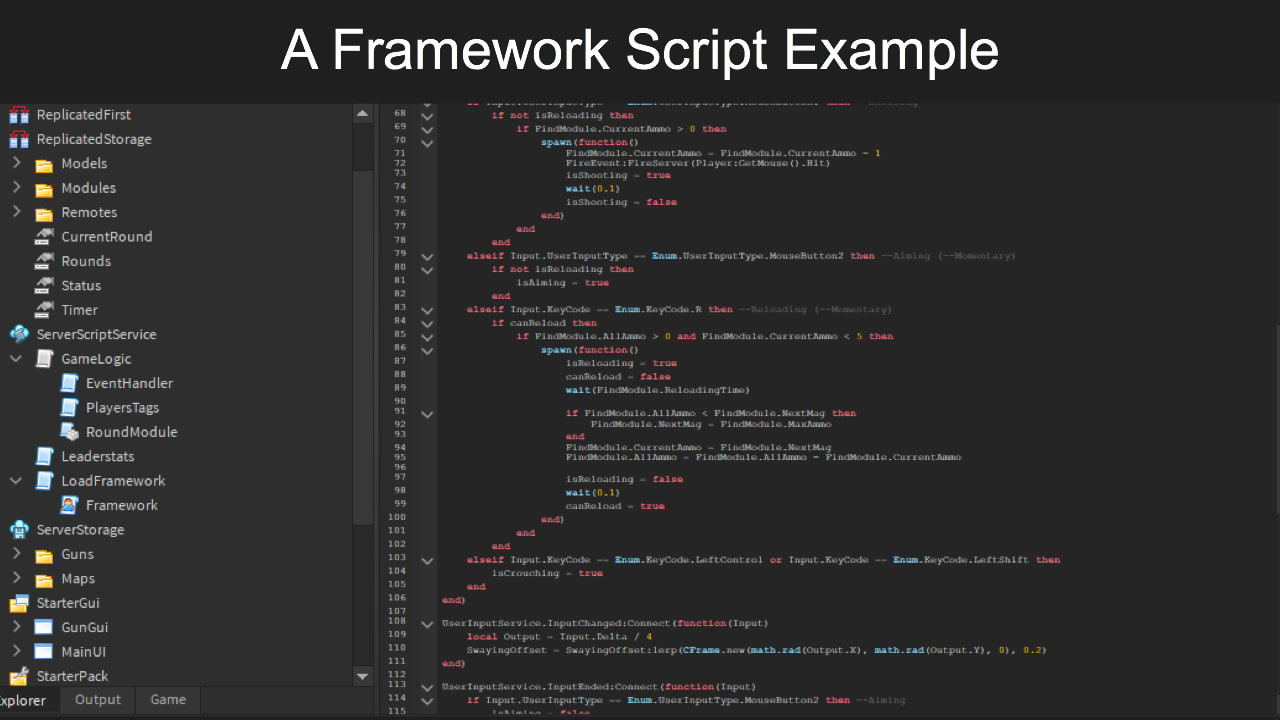Select the EventHandler script icon
The image size is (1280, 720).
click(69, 383)
